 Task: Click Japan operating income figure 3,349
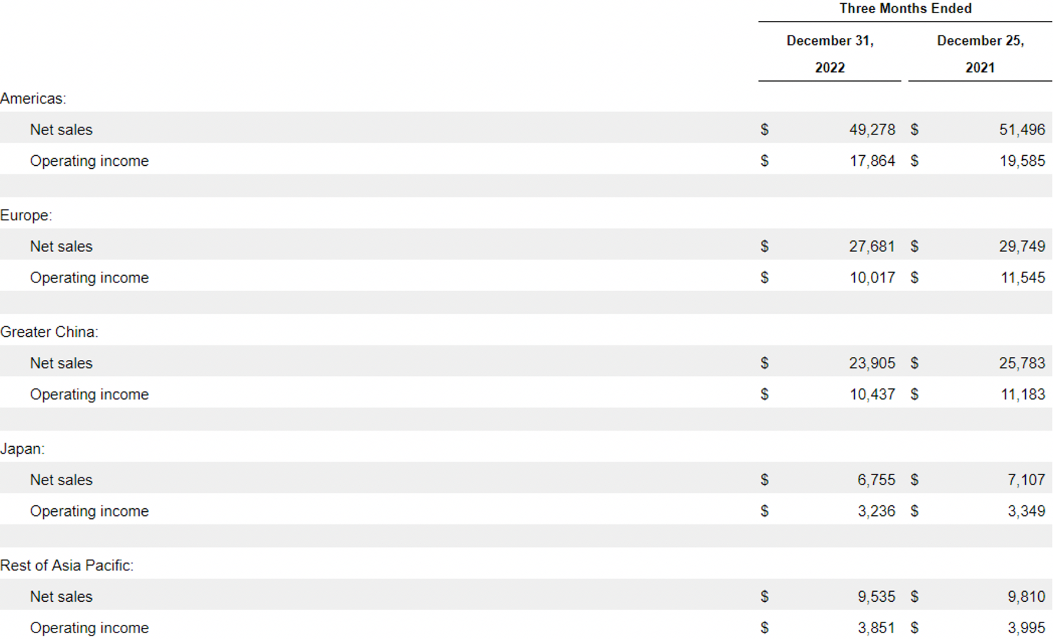click(1026, 512)
